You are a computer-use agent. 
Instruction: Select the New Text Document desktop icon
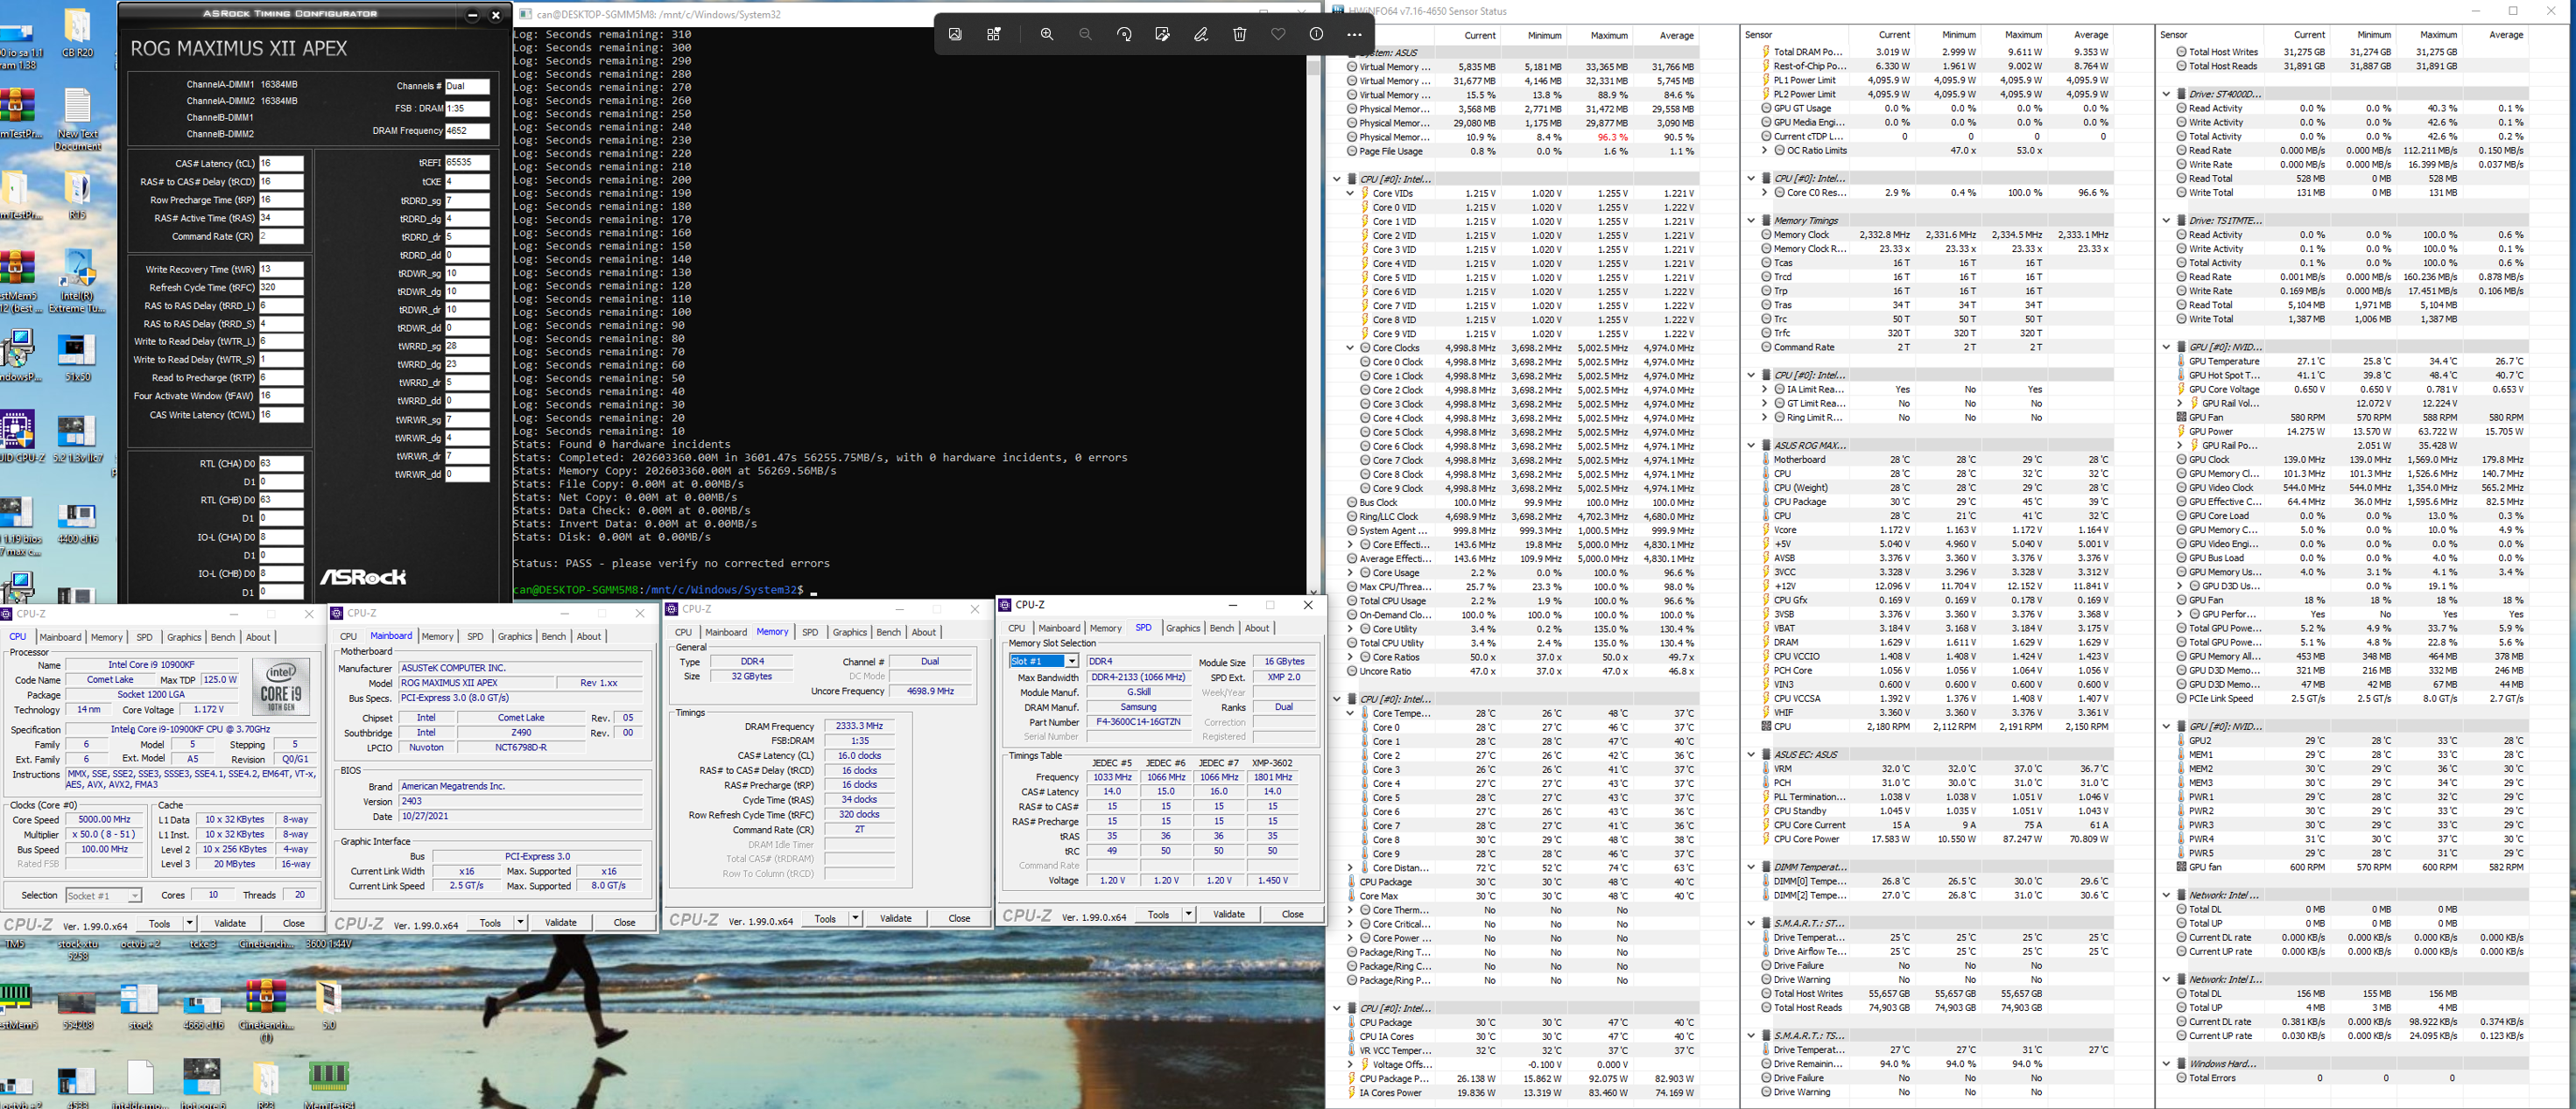pyautogui.click(x=77, y=120)
